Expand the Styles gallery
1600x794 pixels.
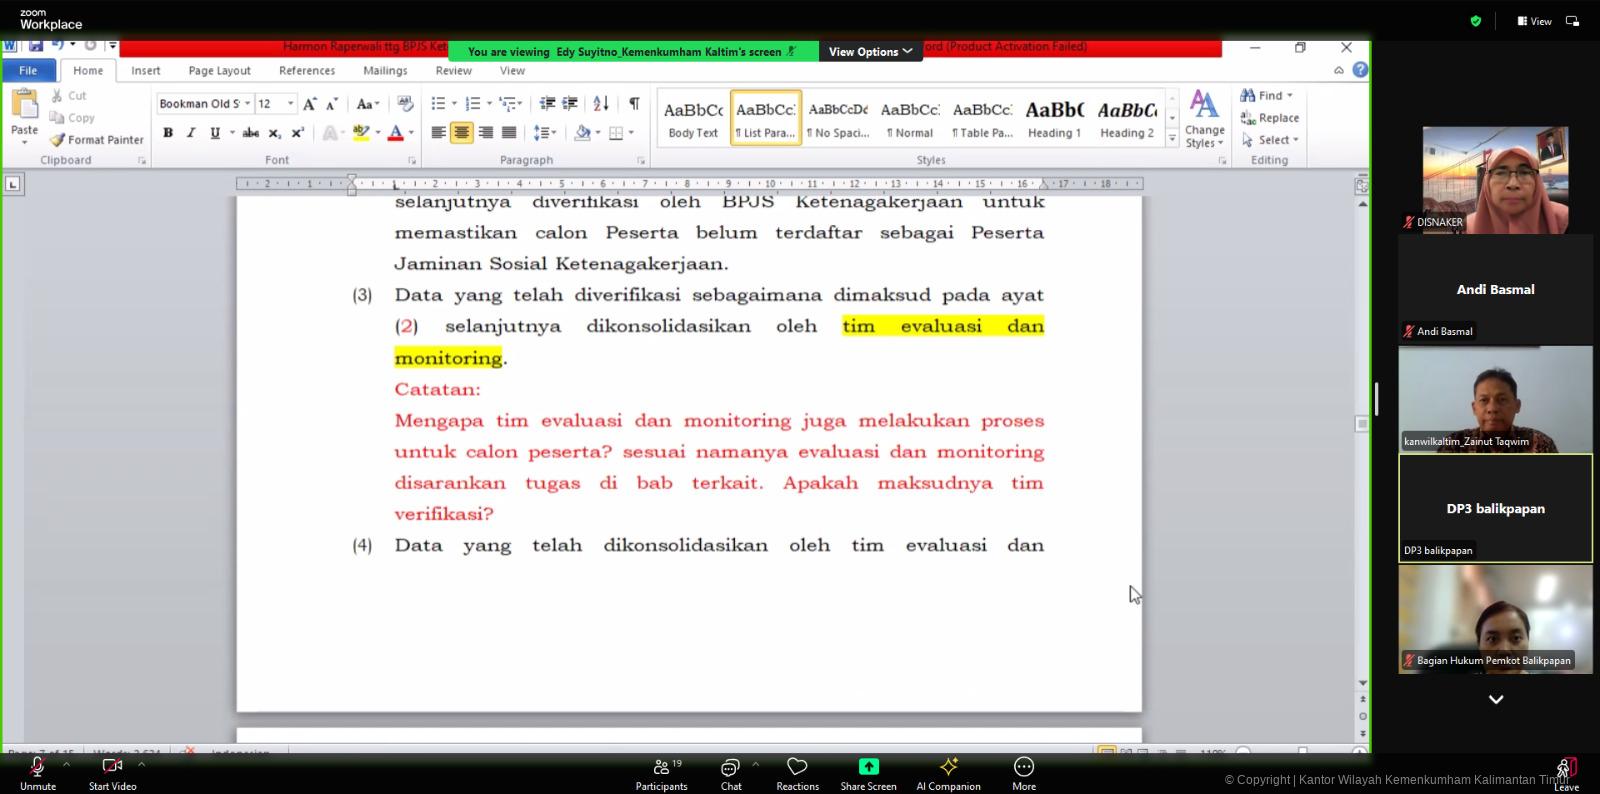(x=1172, y=140)
